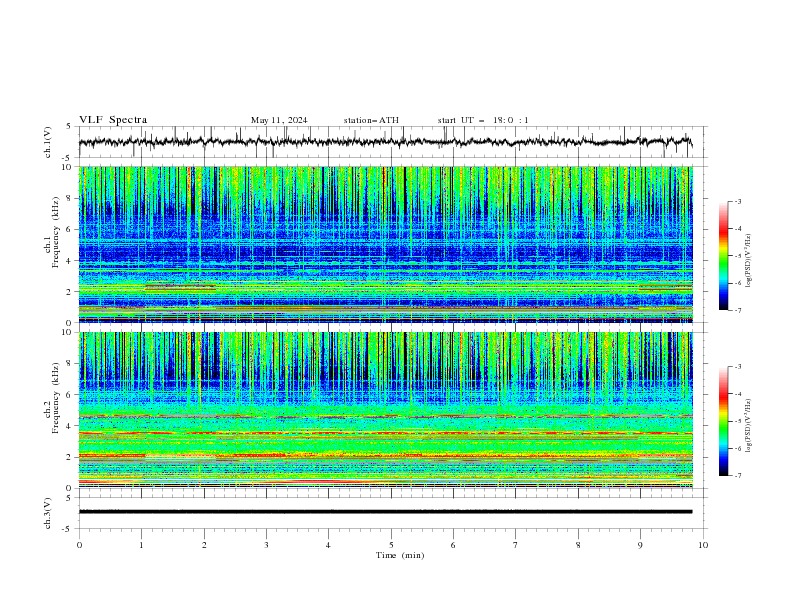Click the time axis tick label "5" under the ch.3 panel
The height and width of the screenshot is (612, 792).
coord(391,545)
